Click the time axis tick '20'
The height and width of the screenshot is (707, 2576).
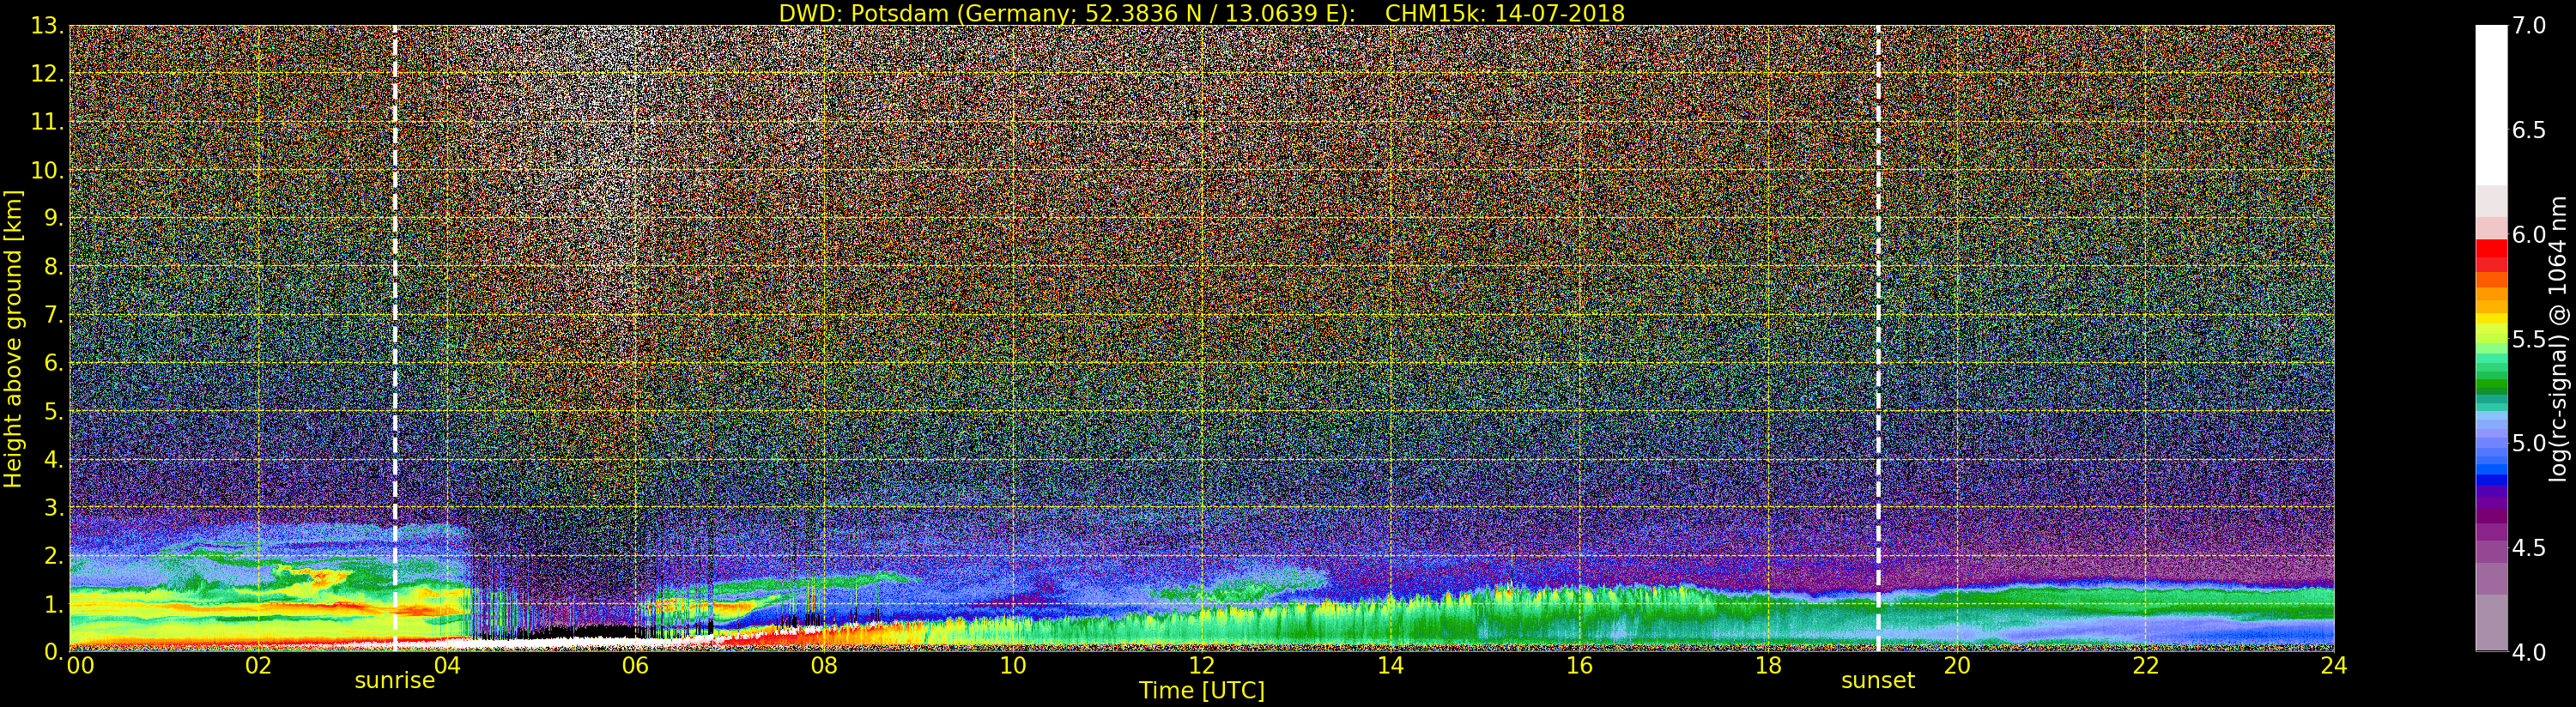point(1957,666)
